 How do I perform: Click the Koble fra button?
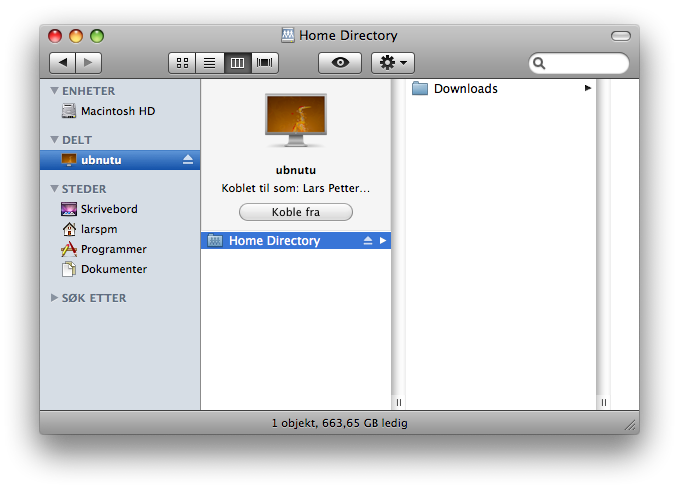296,212
